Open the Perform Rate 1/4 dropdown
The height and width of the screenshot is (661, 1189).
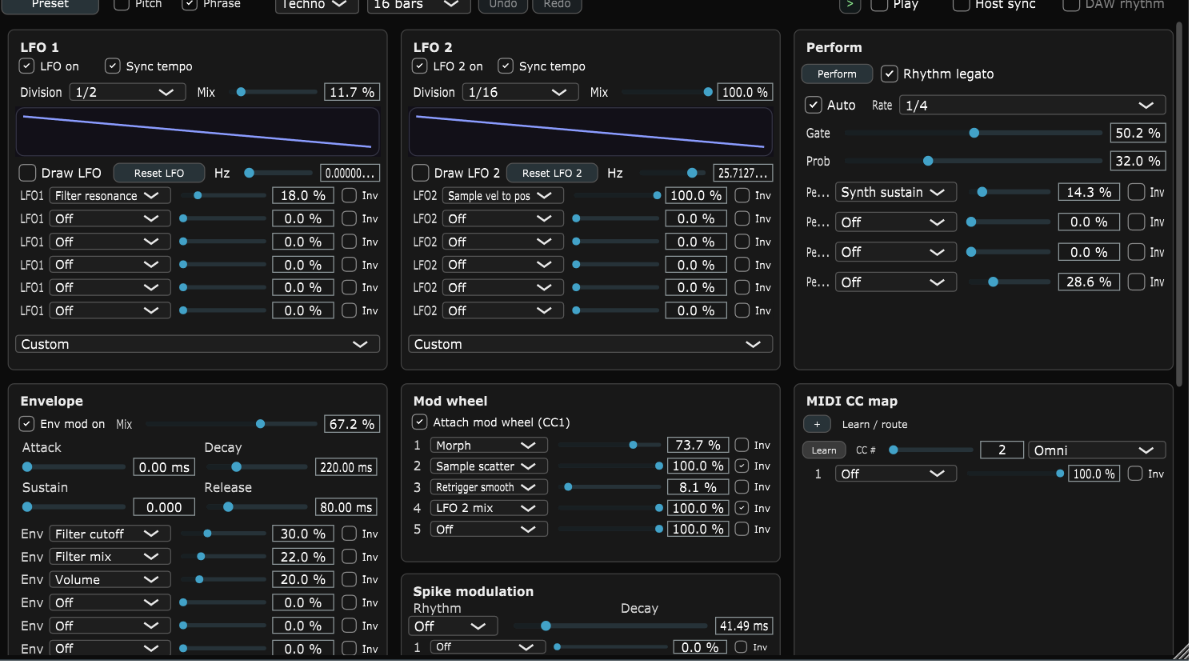1031,105
